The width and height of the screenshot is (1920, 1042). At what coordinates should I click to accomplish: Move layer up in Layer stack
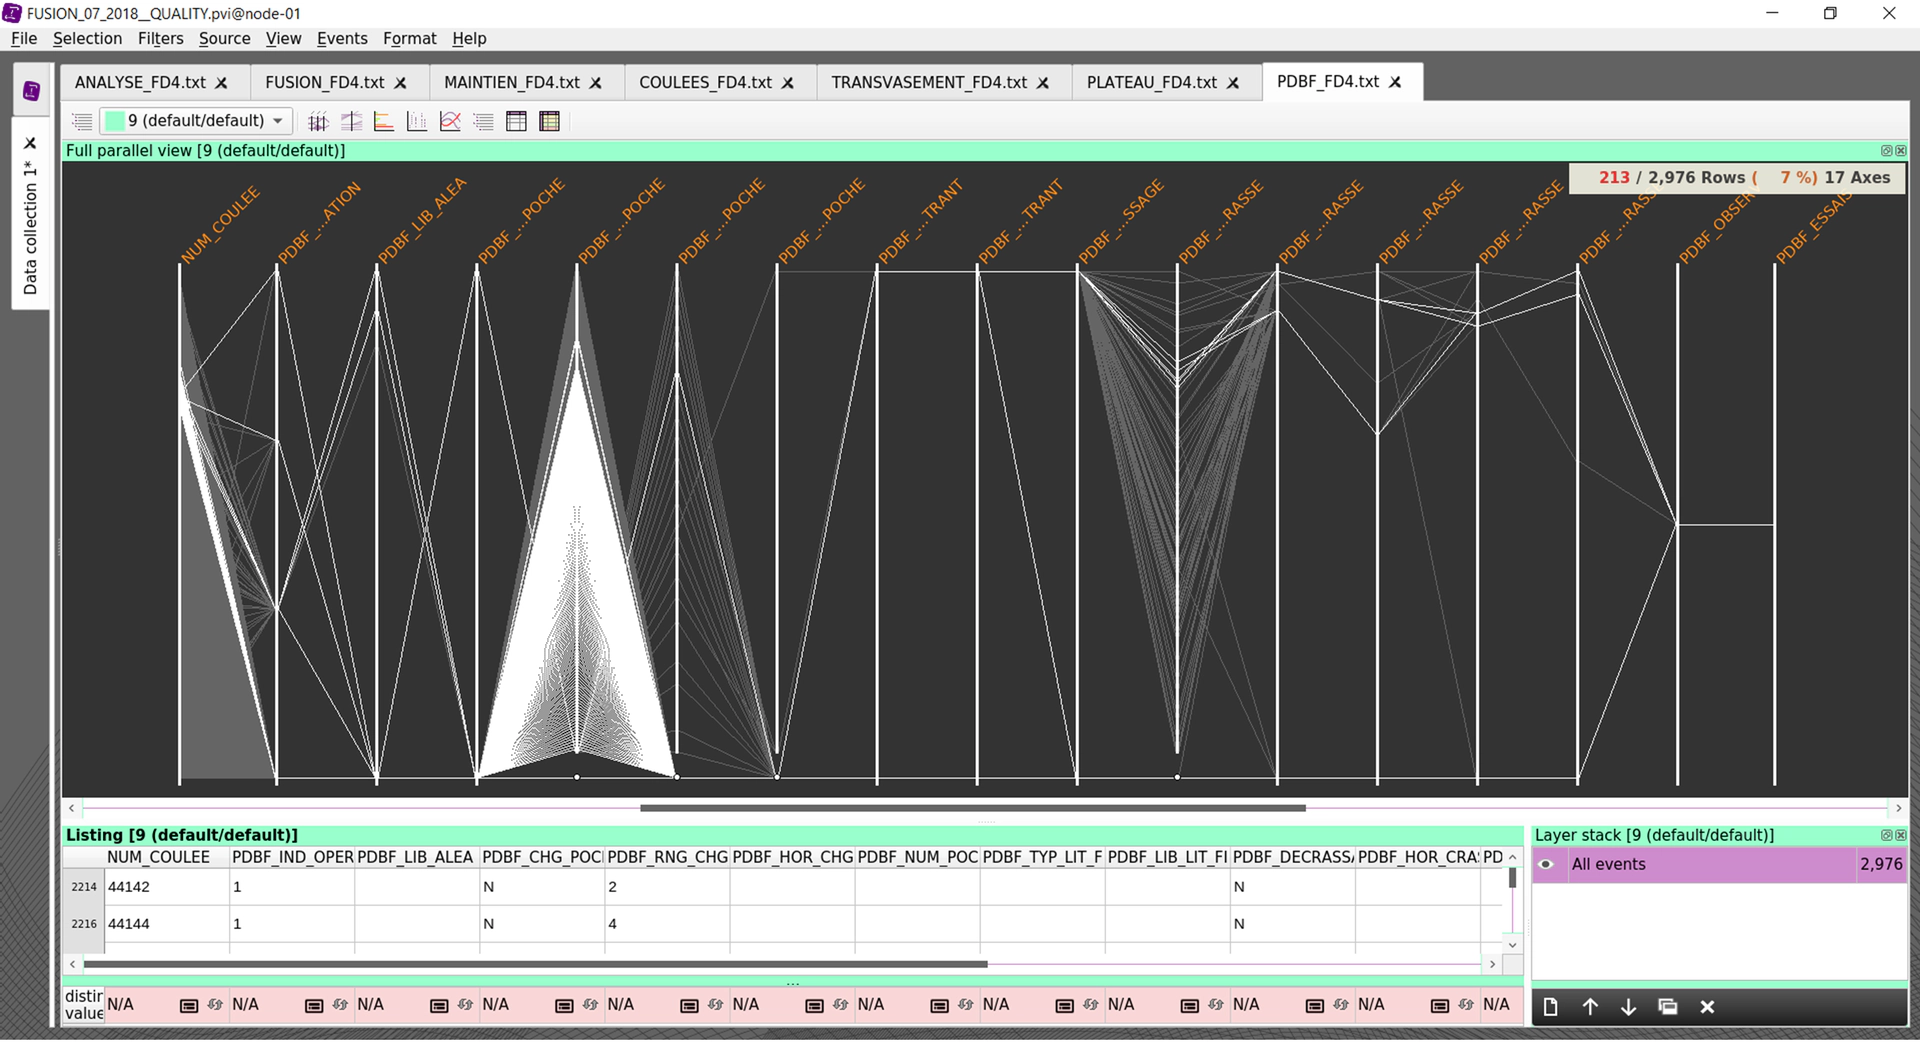pos(1590,1007)
